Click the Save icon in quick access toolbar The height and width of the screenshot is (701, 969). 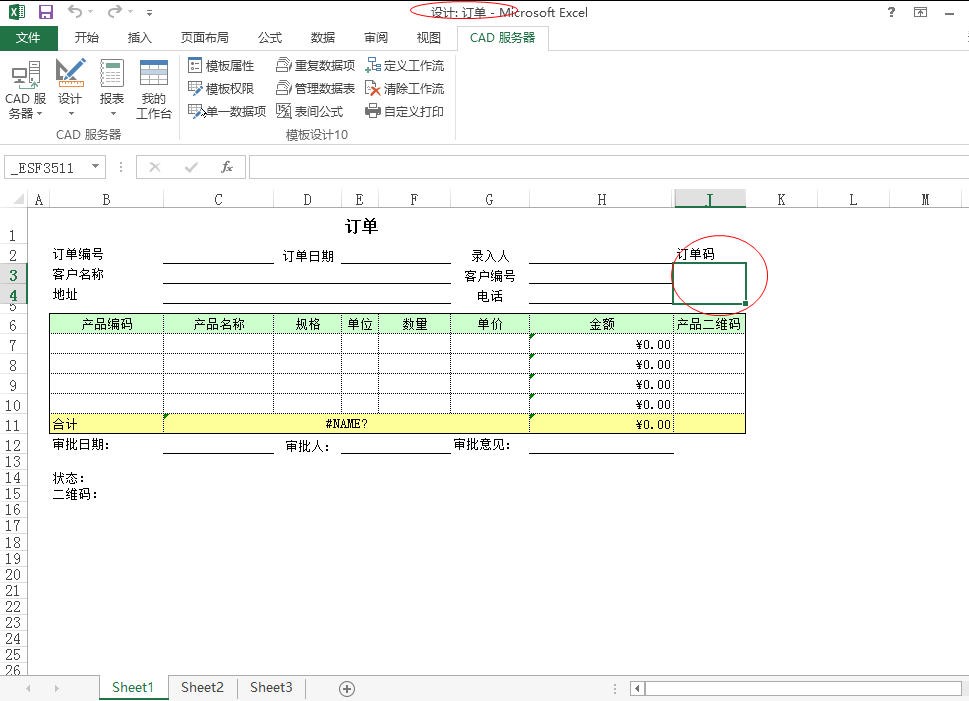(45, 12)
